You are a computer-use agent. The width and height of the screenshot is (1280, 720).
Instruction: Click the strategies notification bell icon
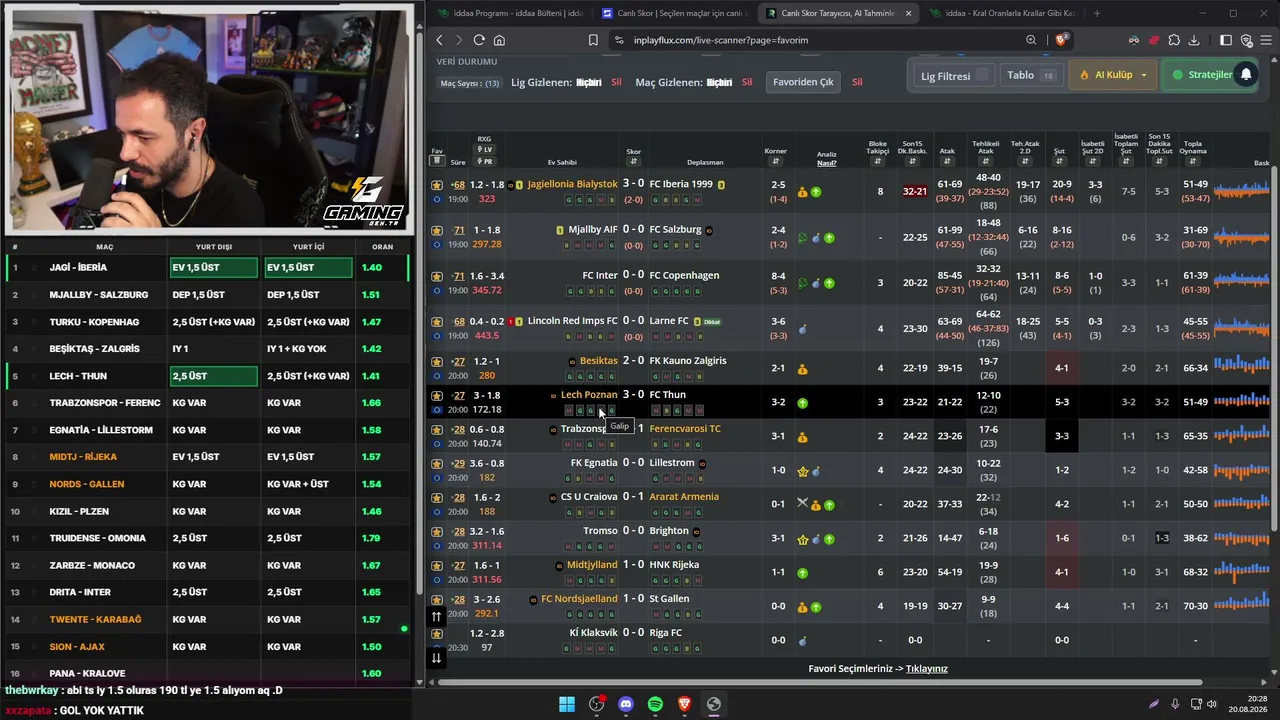pos(1246,75)
